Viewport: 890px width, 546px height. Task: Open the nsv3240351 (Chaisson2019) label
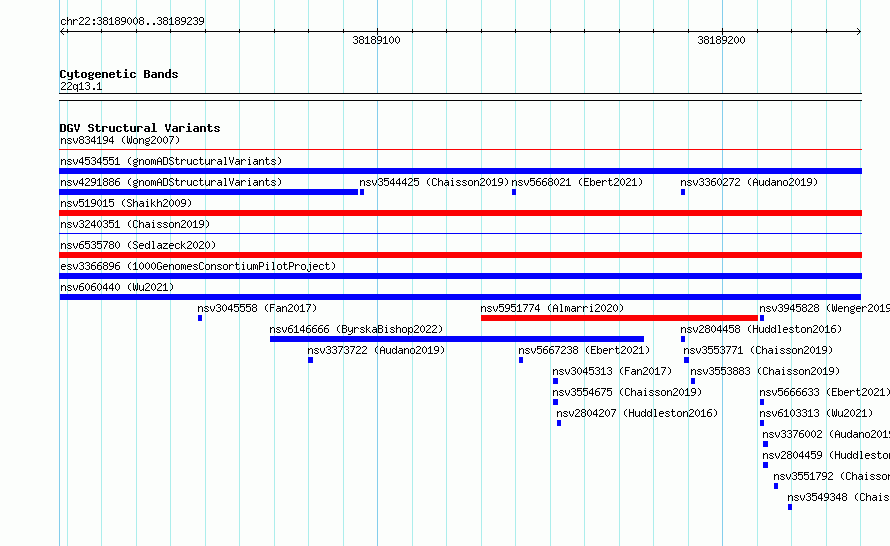(135, 224)
